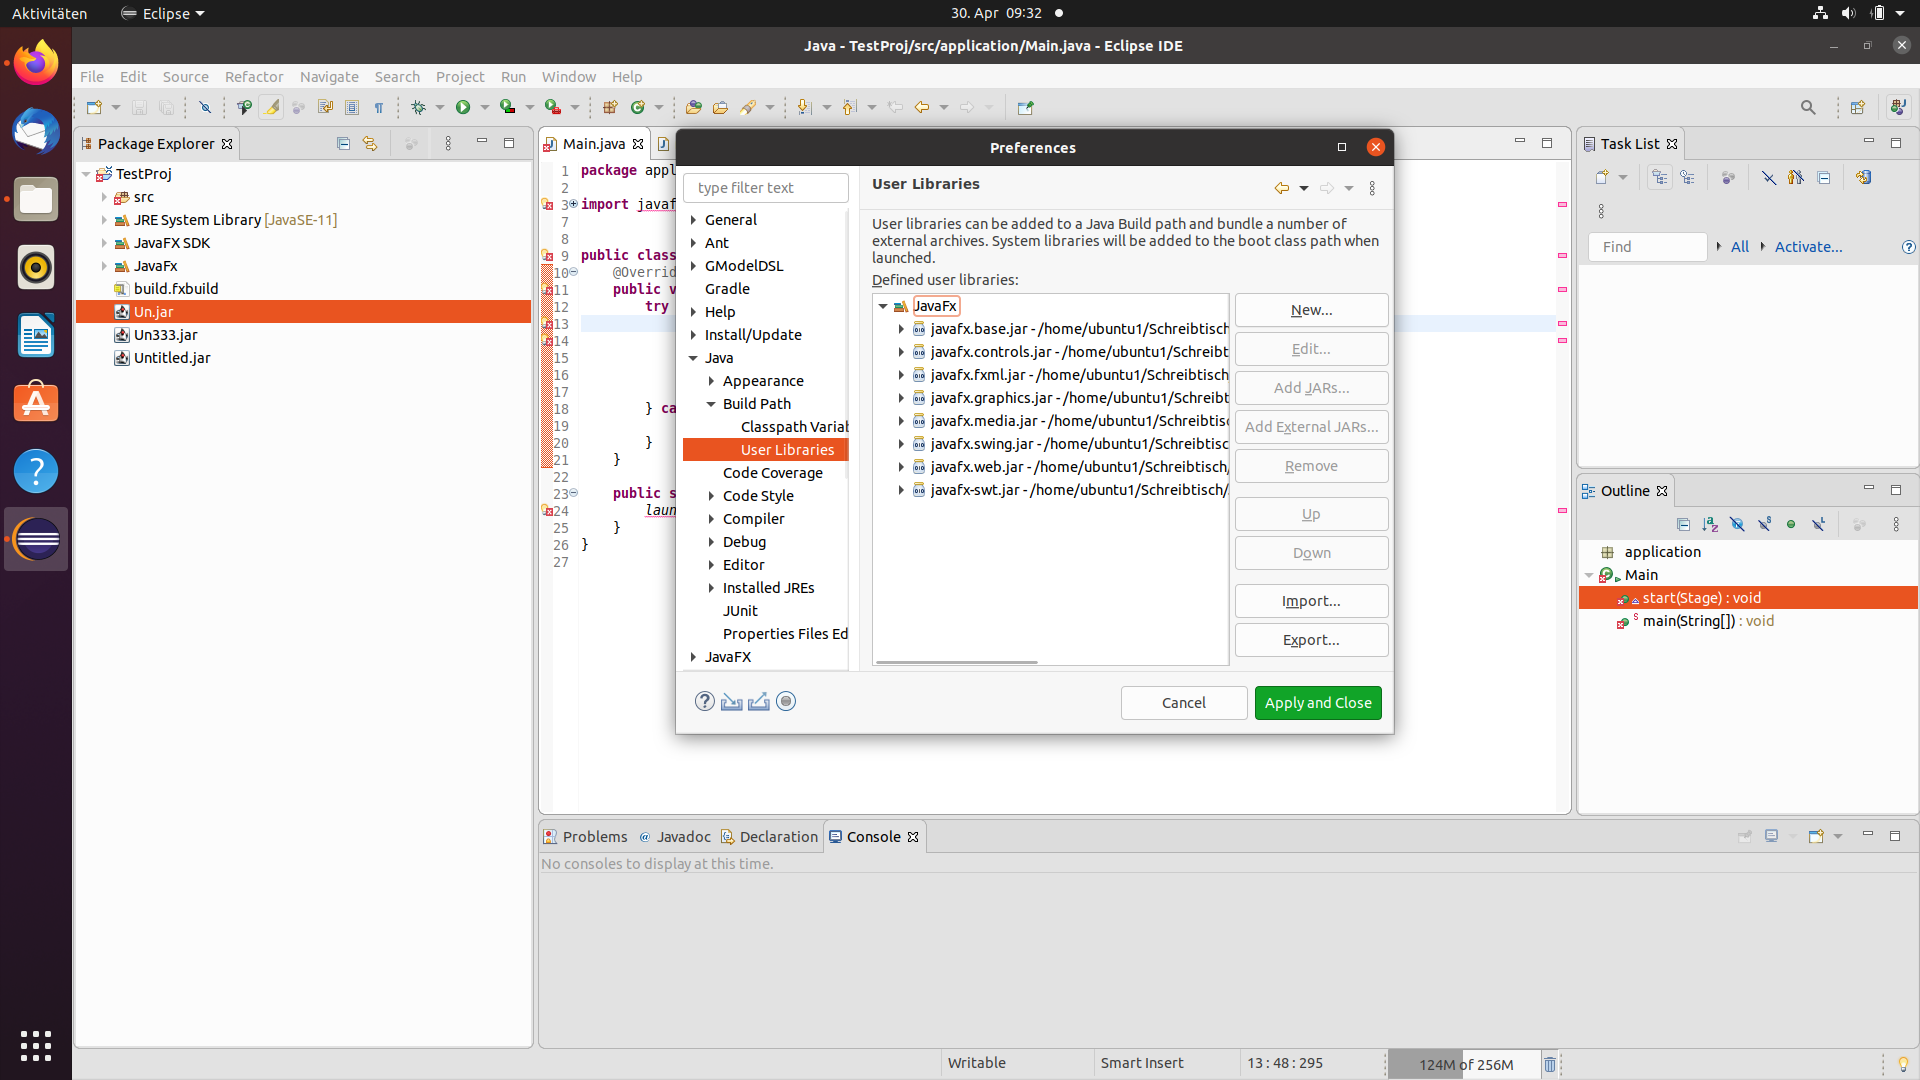Click Activate... link in Task List
The image size is (1920, 1080).
(x=1808, y=247)
